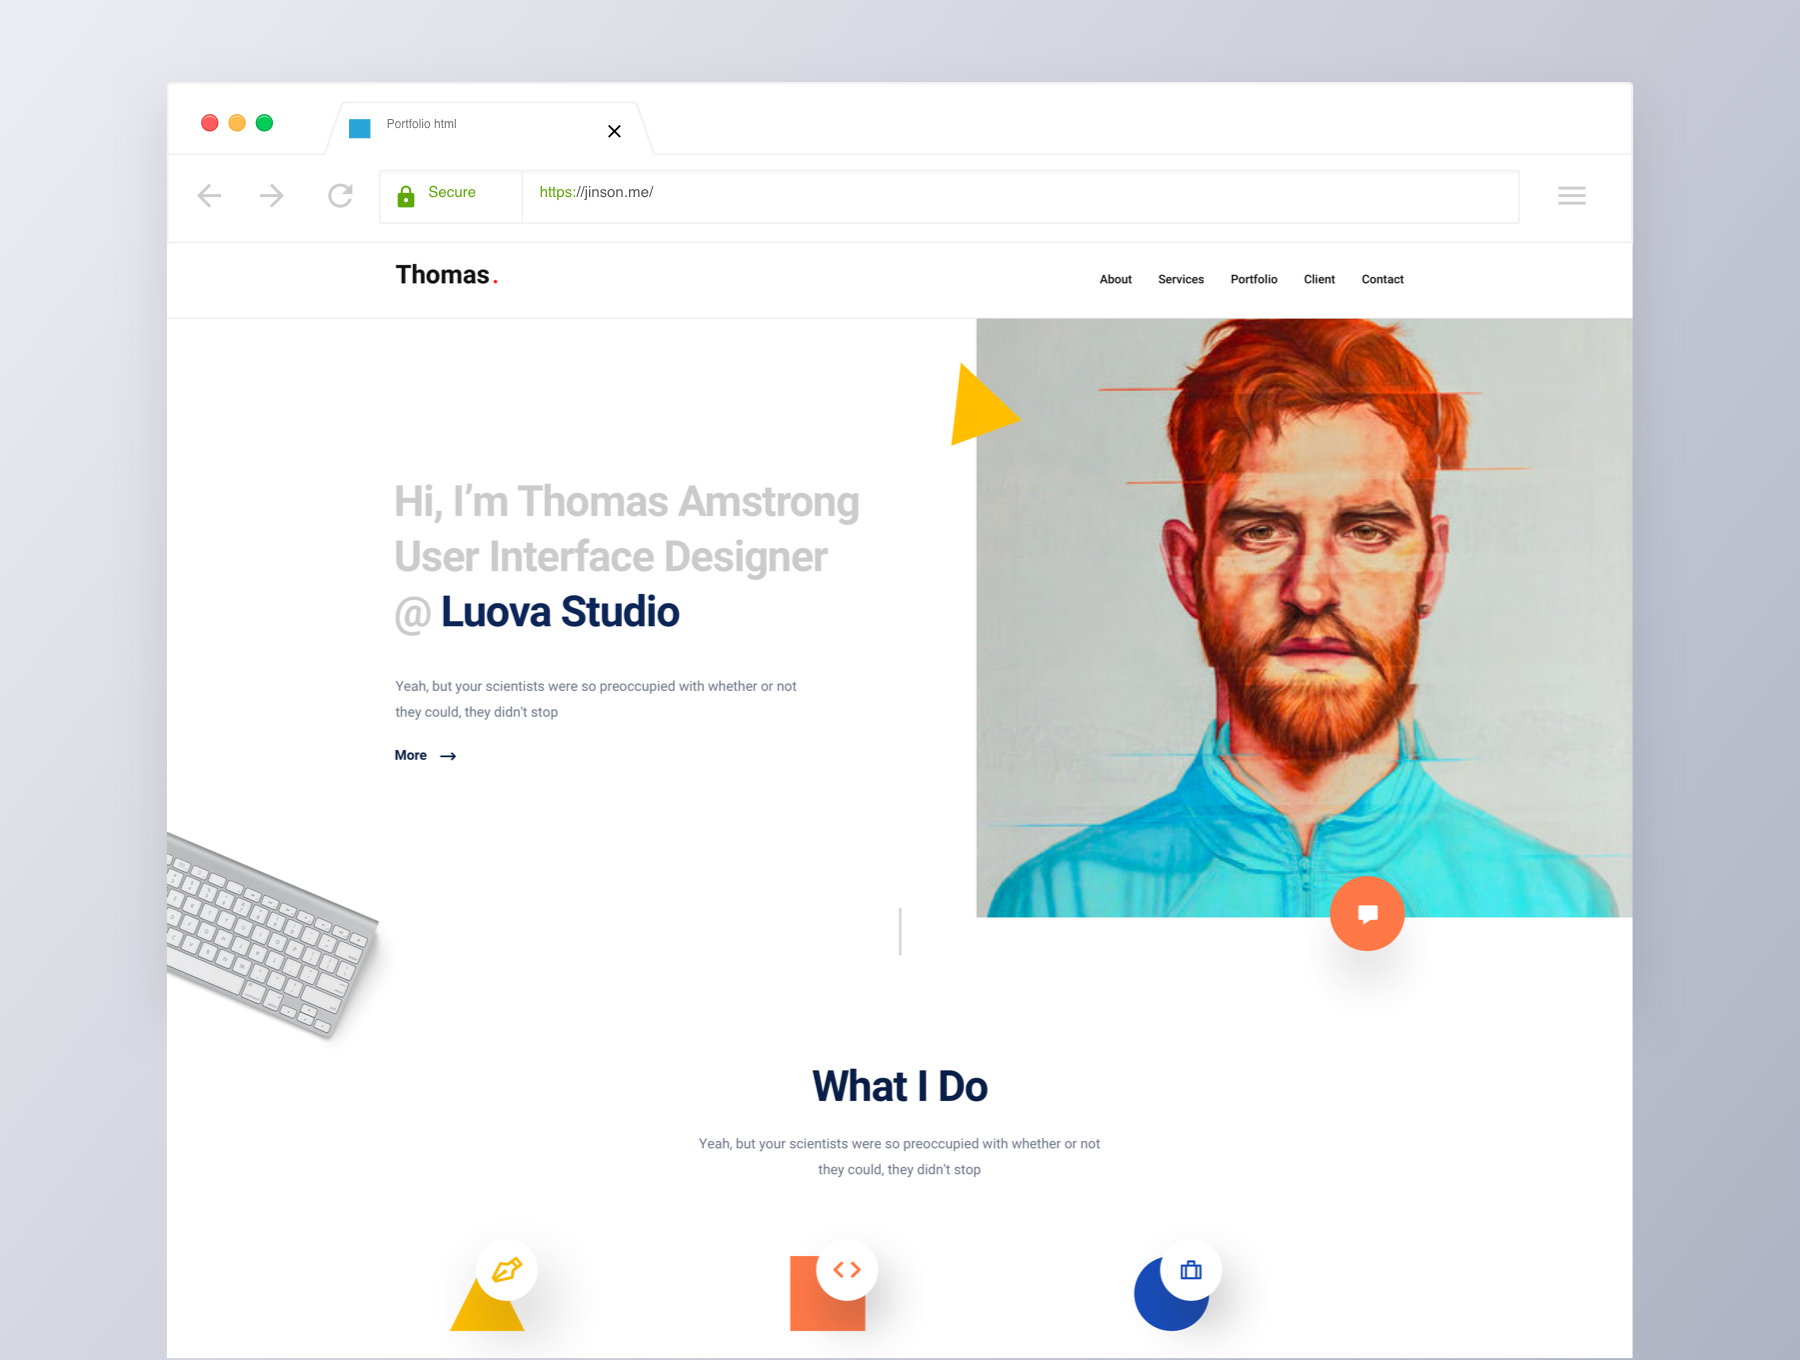Open the Services nav item
The height and width of the screenshot is (1360, 1800).
[1180, 280]
